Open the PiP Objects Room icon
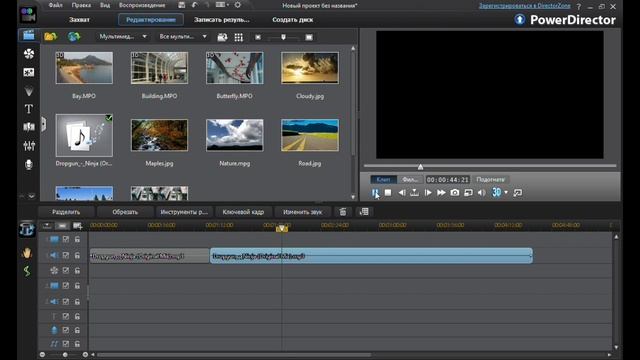Viewport: 640px width, 360px height. (29, 72)
